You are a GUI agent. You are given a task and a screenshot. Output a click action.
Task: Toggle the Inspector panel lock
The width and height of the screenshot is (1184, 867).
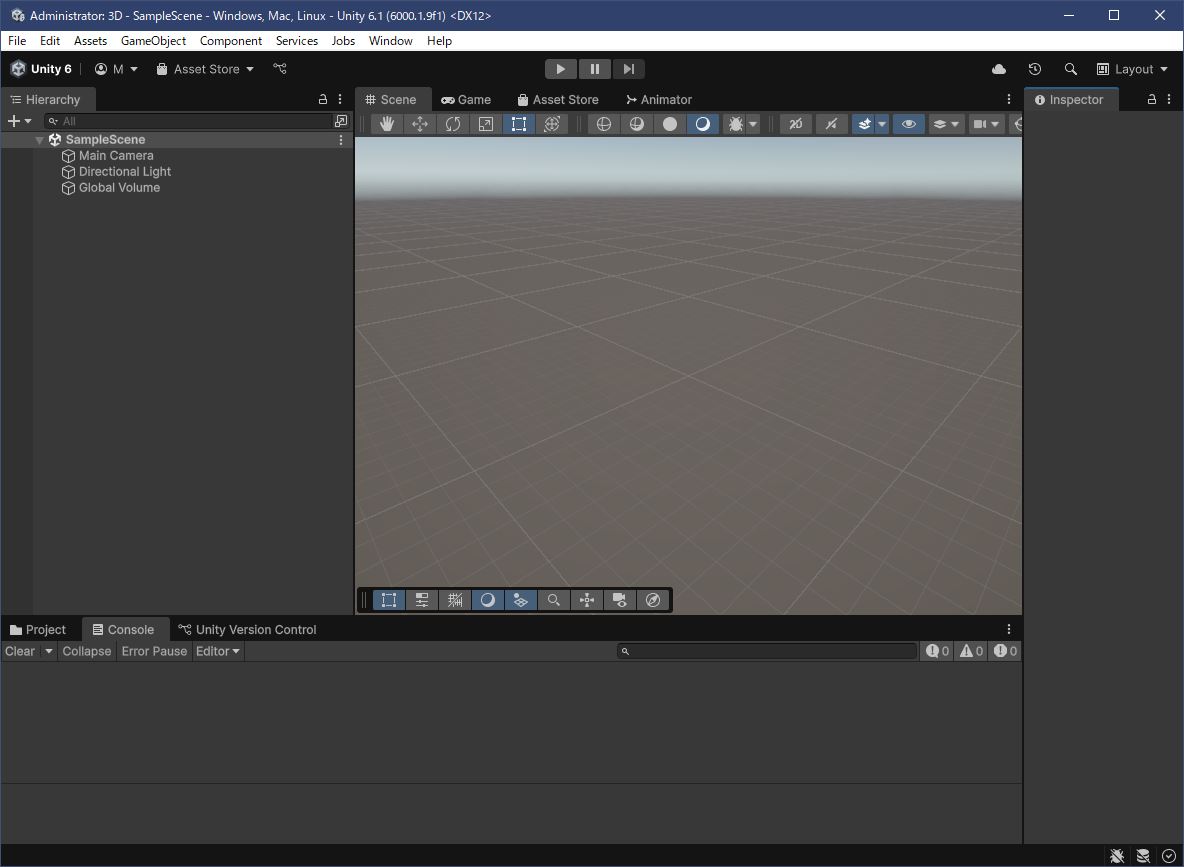pos(1152,99)
